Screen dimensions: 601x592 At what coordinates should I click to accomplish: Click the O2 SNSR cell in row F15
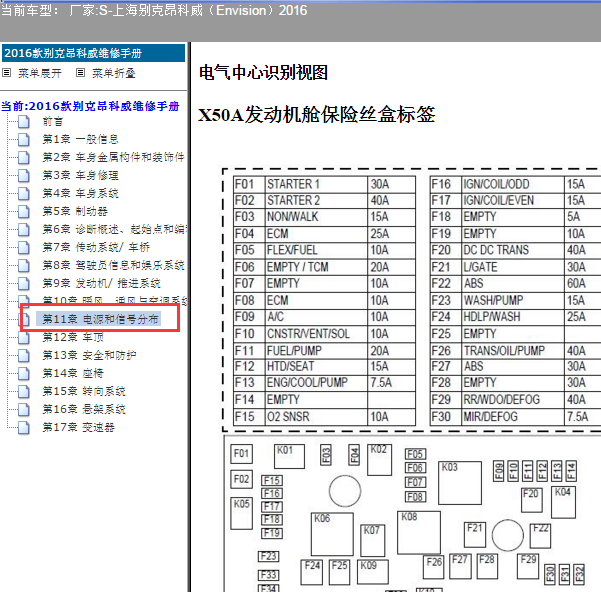[x=316, y=417]
